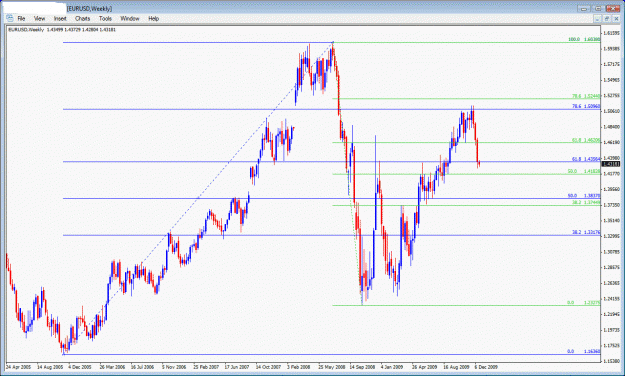Minimize the inner EURUSD chart window
The width and height of the screenshot is (625, 376).
click(x=597, y=18)
